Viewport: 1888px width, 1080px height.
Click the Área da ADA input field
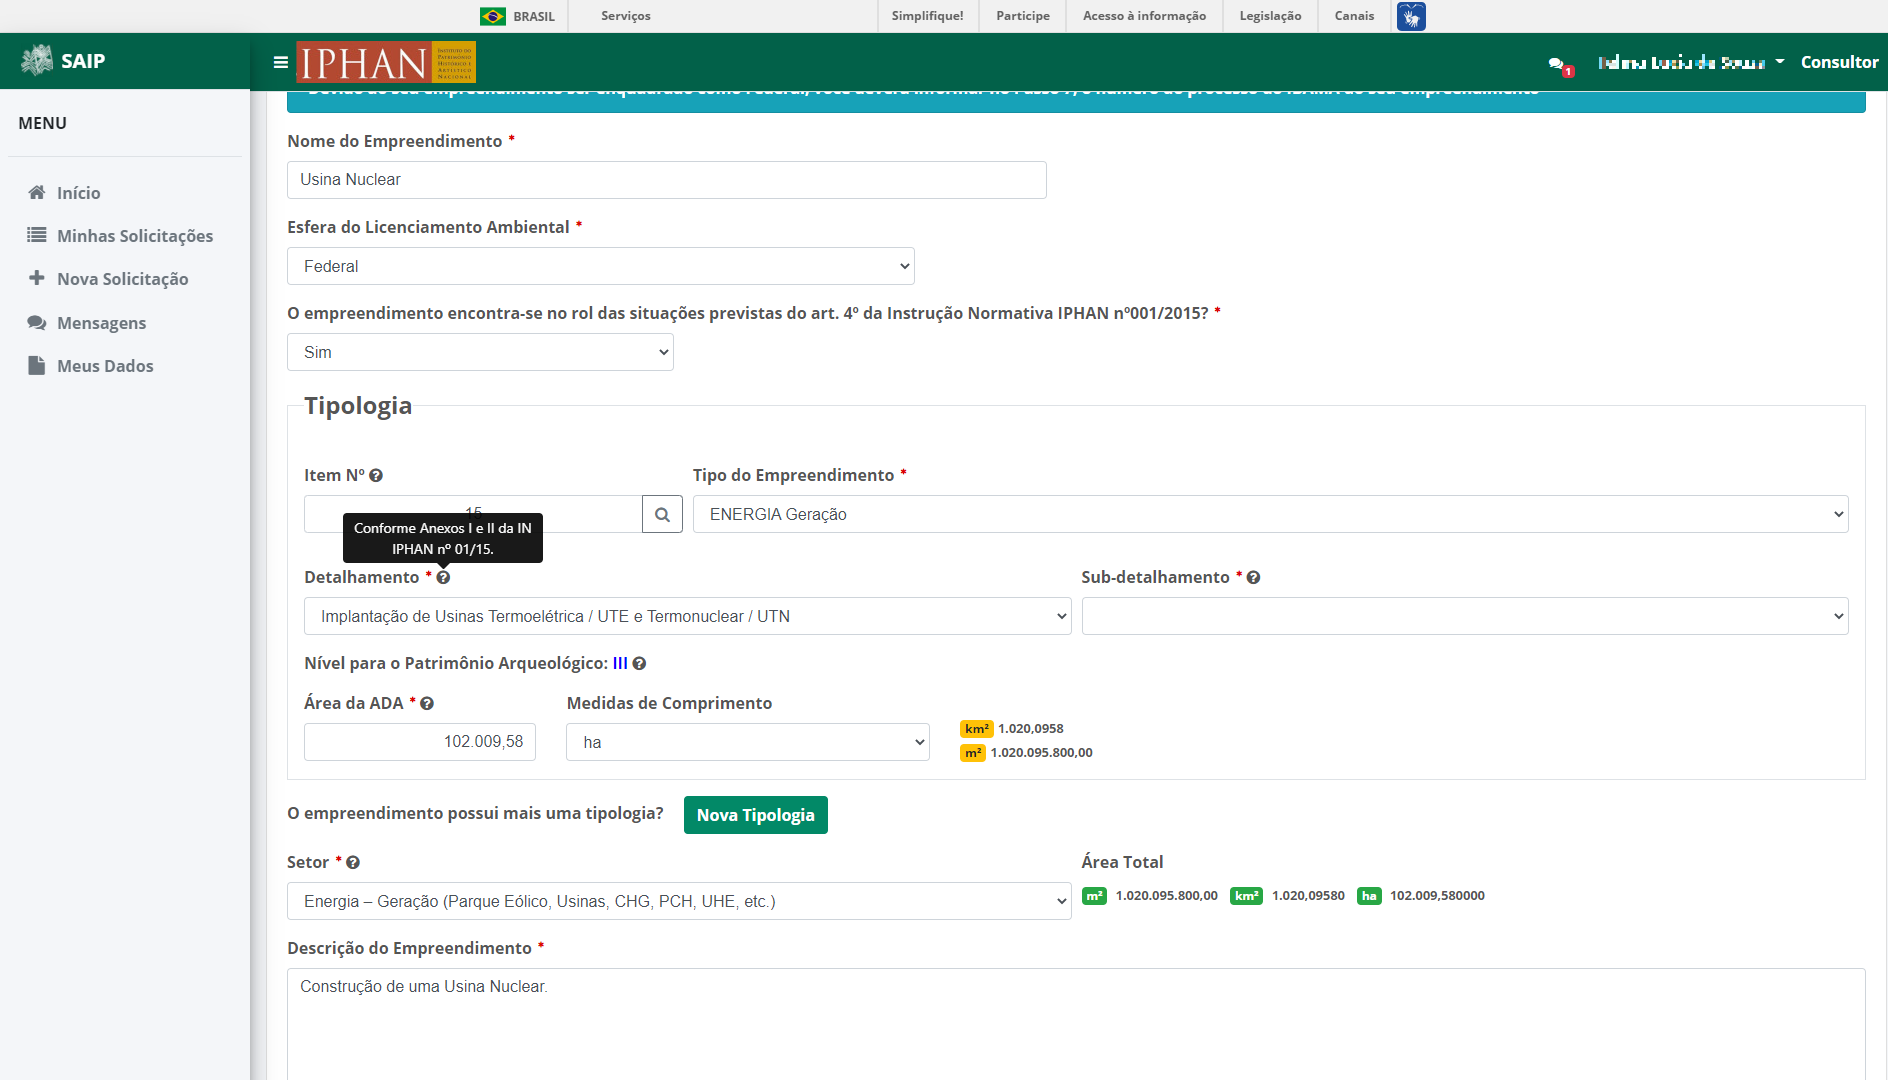coord(420,742)
